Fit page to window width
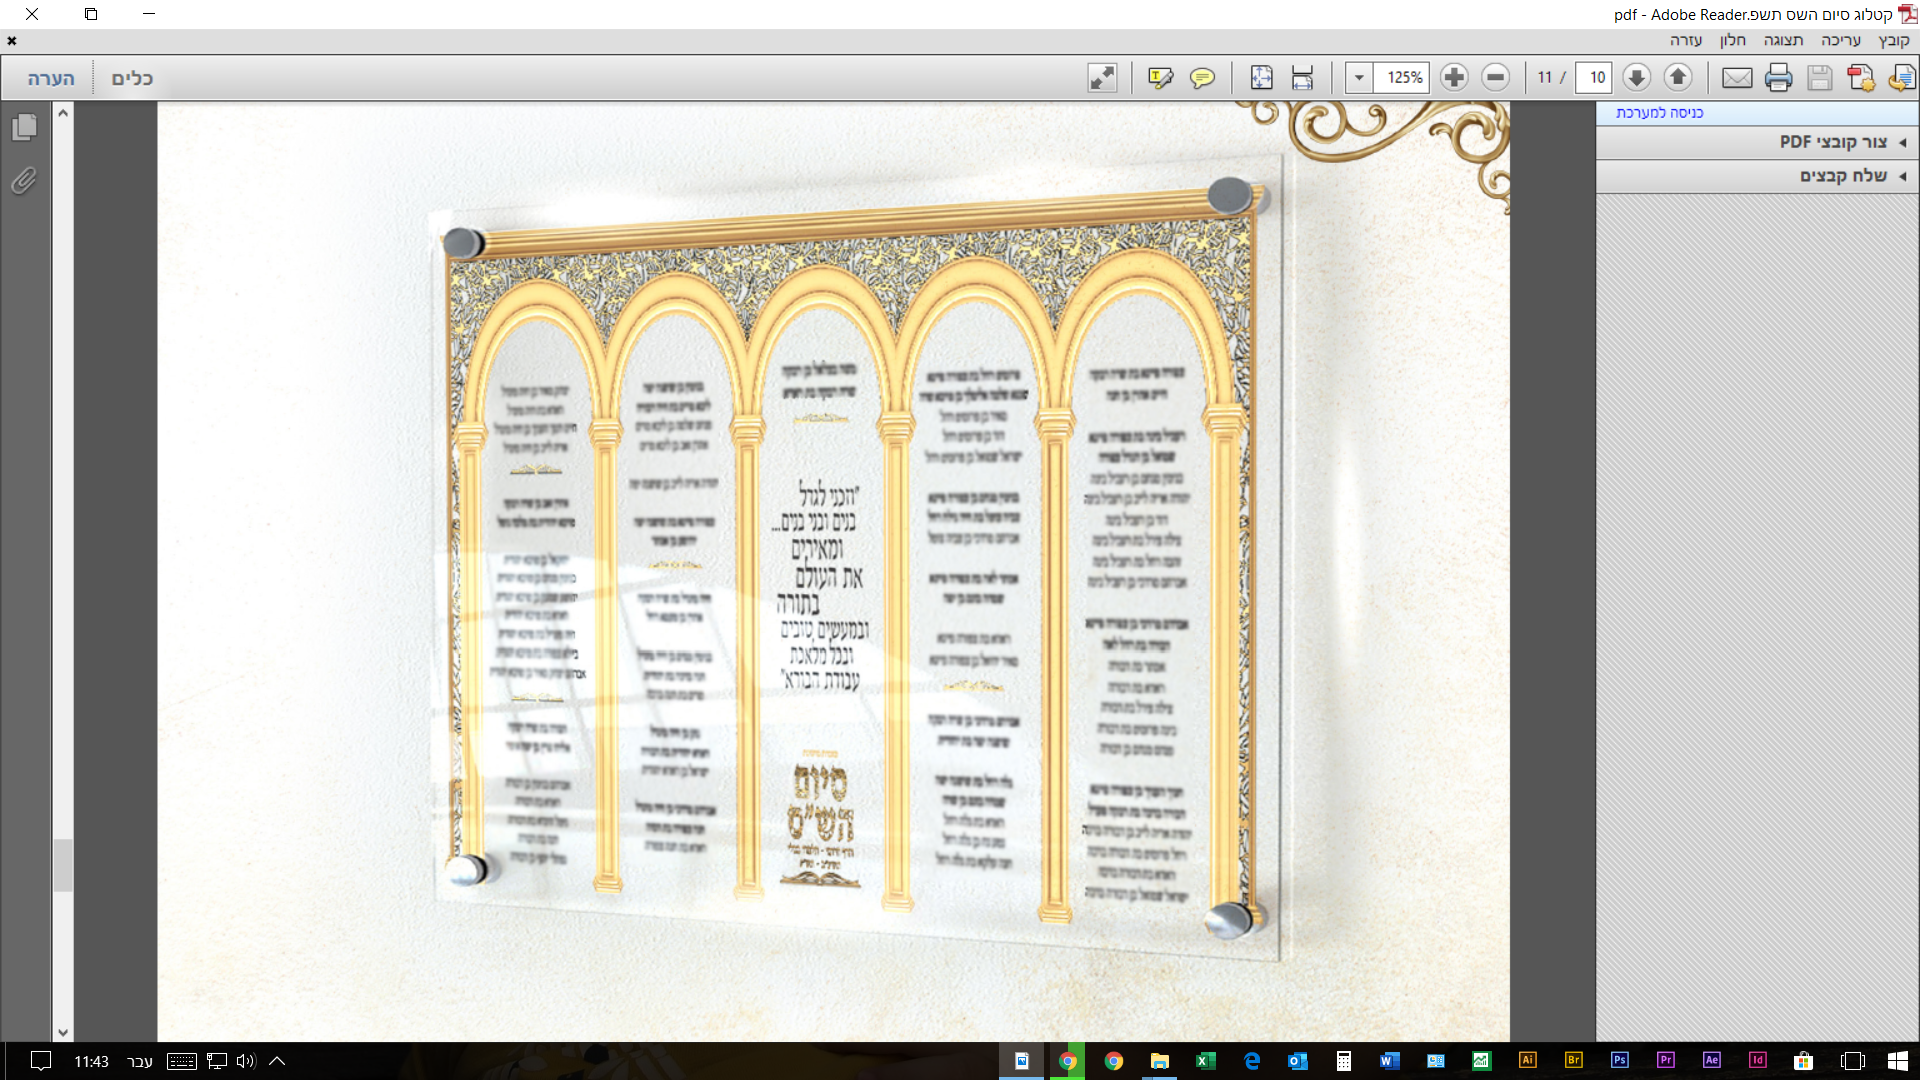 (x=1302, y=78)
